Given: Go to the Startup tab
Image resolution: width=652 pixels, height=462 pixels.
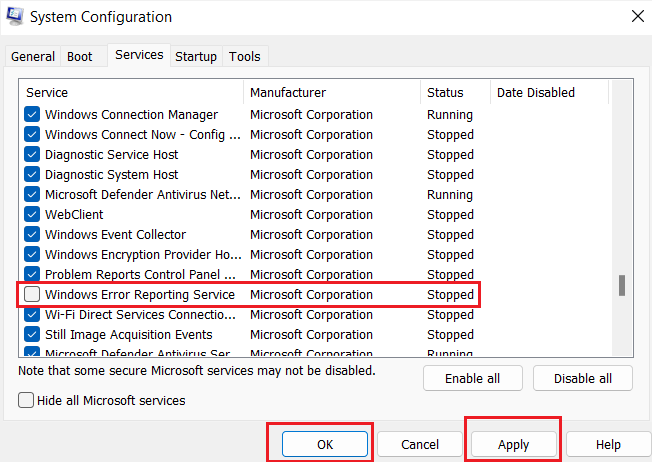Looking at the screenshot, I should 196,56.
